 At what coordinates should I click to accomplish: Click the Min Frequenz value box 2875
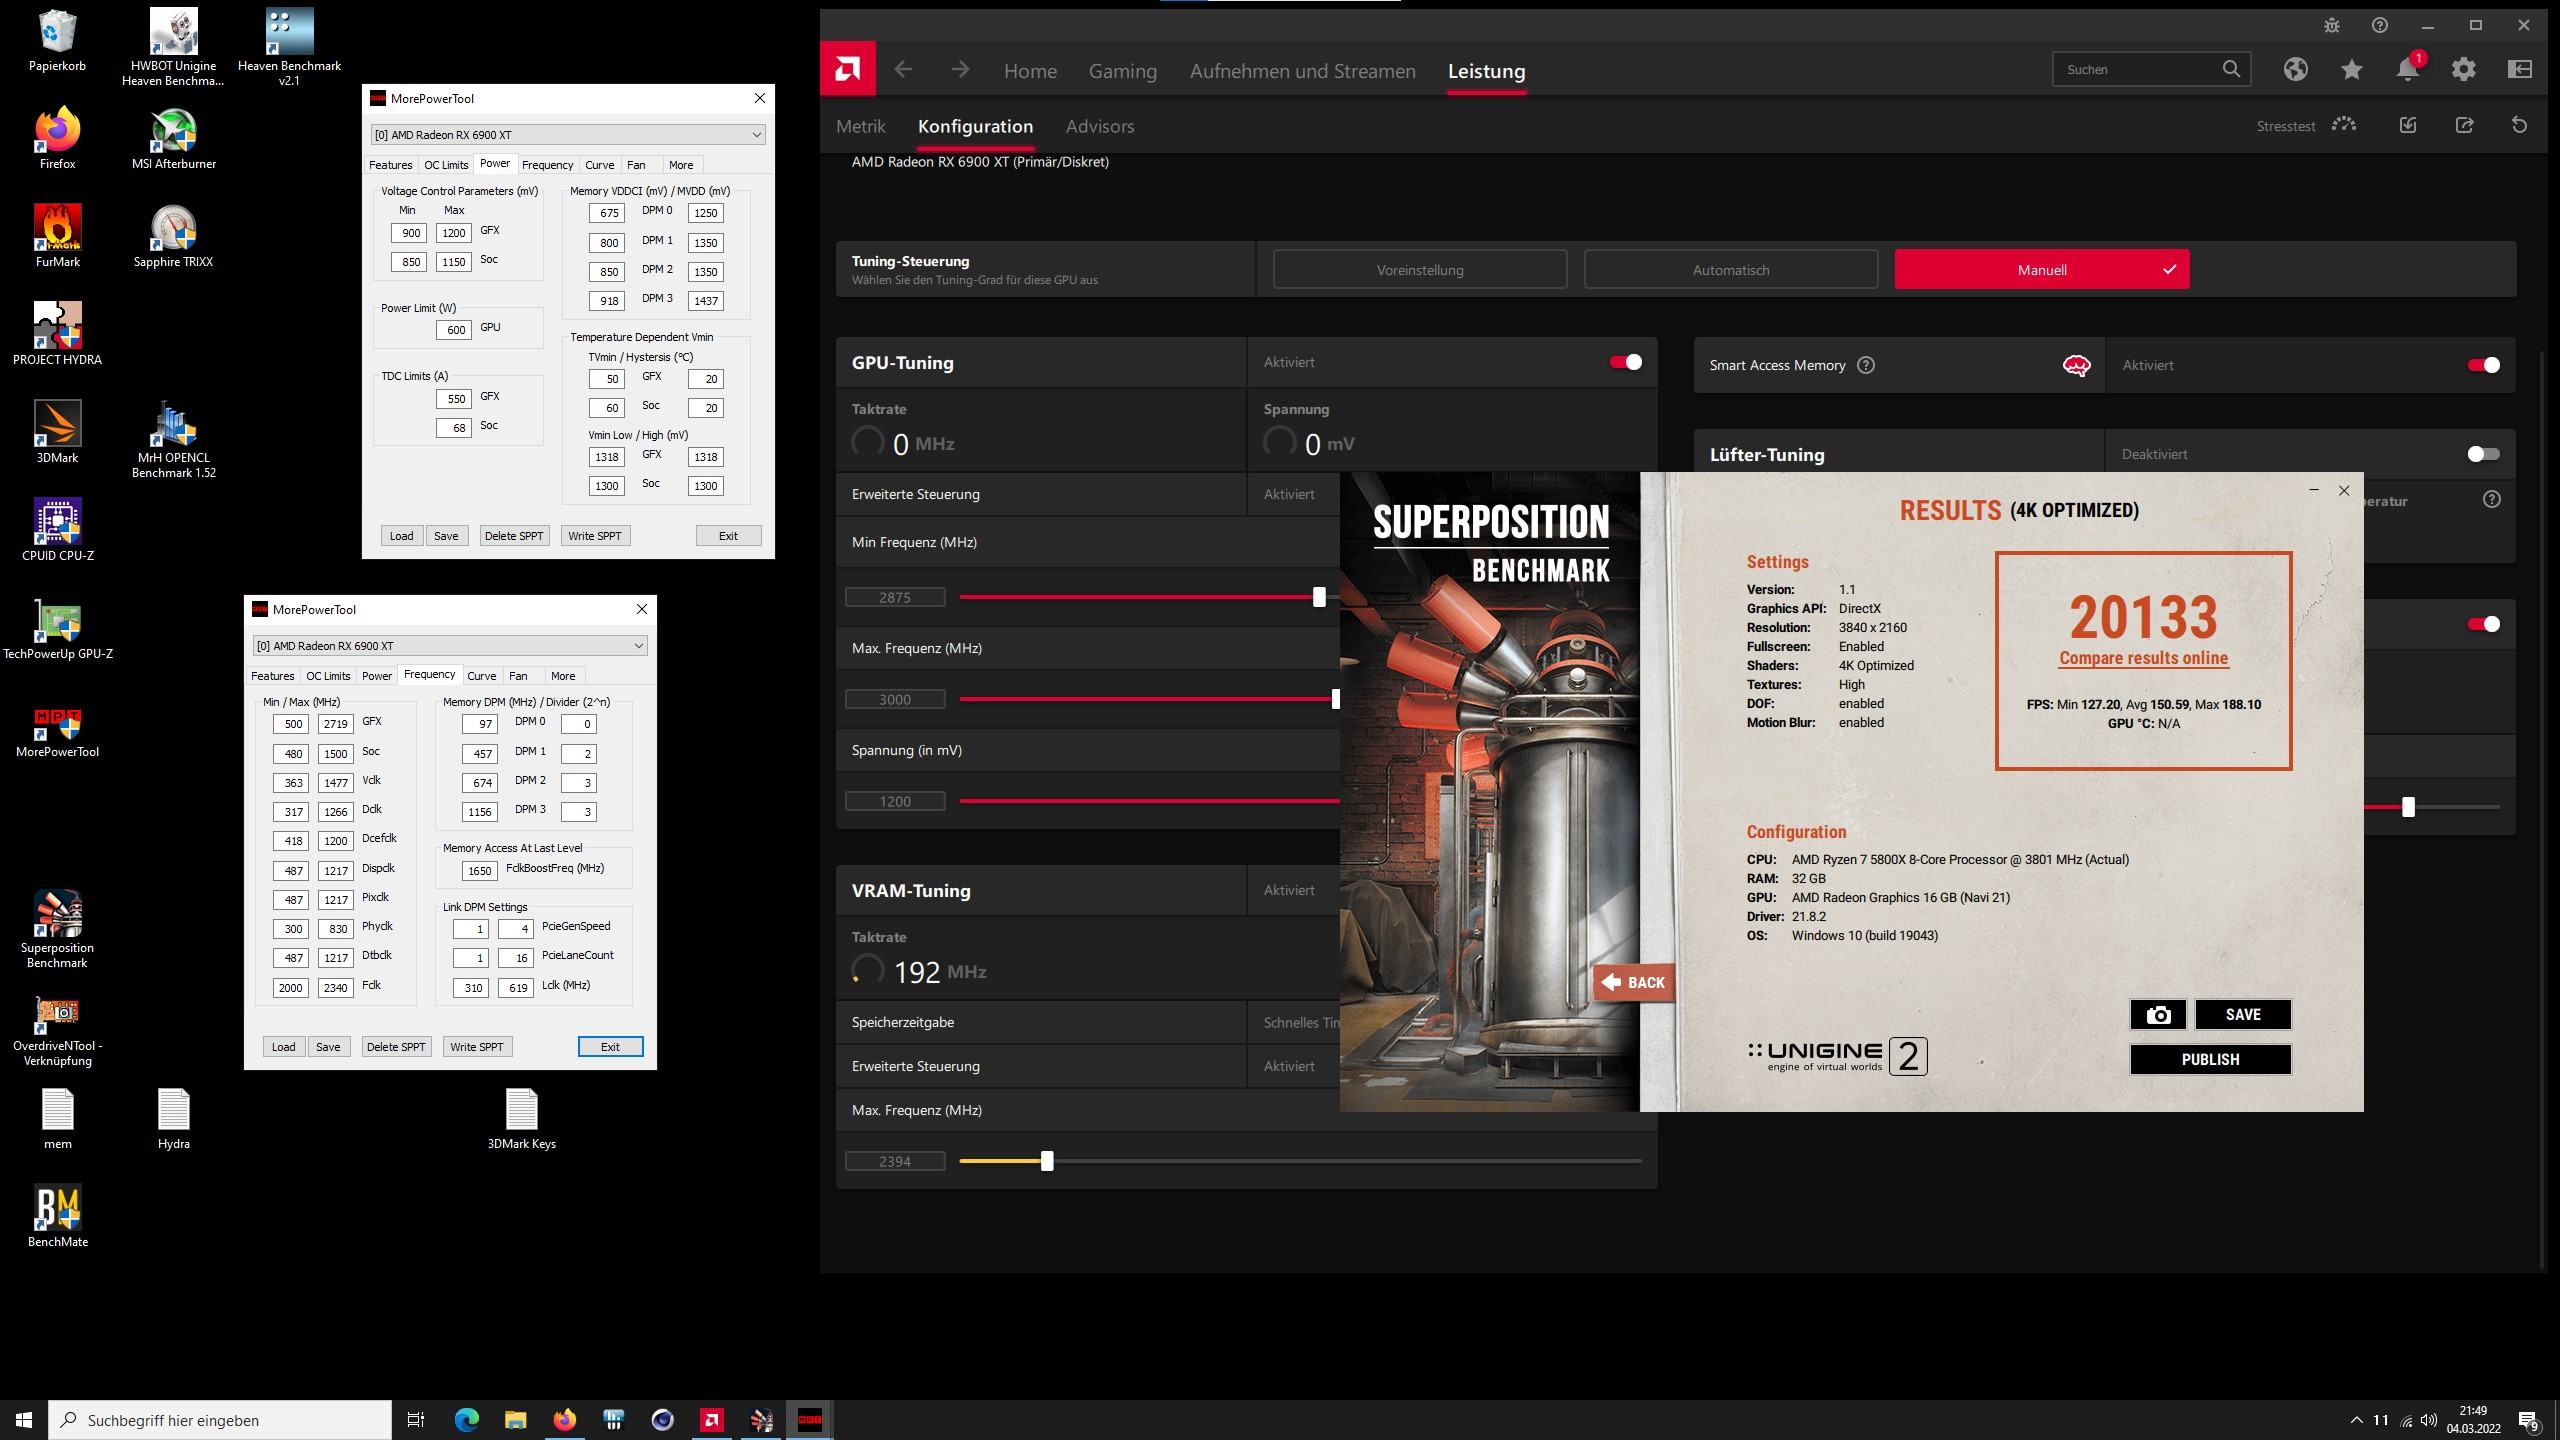point(895,597)
